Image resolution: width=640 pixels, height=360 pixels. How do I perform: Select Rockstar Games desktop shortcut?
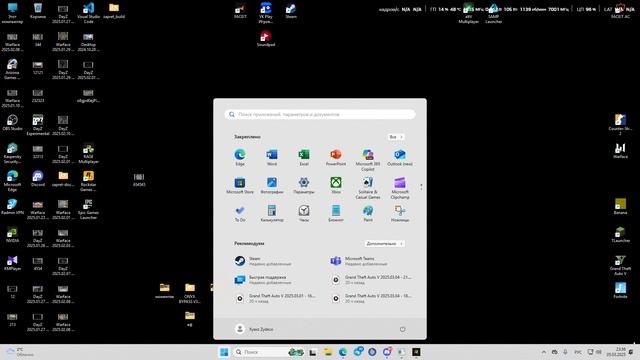(x=88, y=181)
